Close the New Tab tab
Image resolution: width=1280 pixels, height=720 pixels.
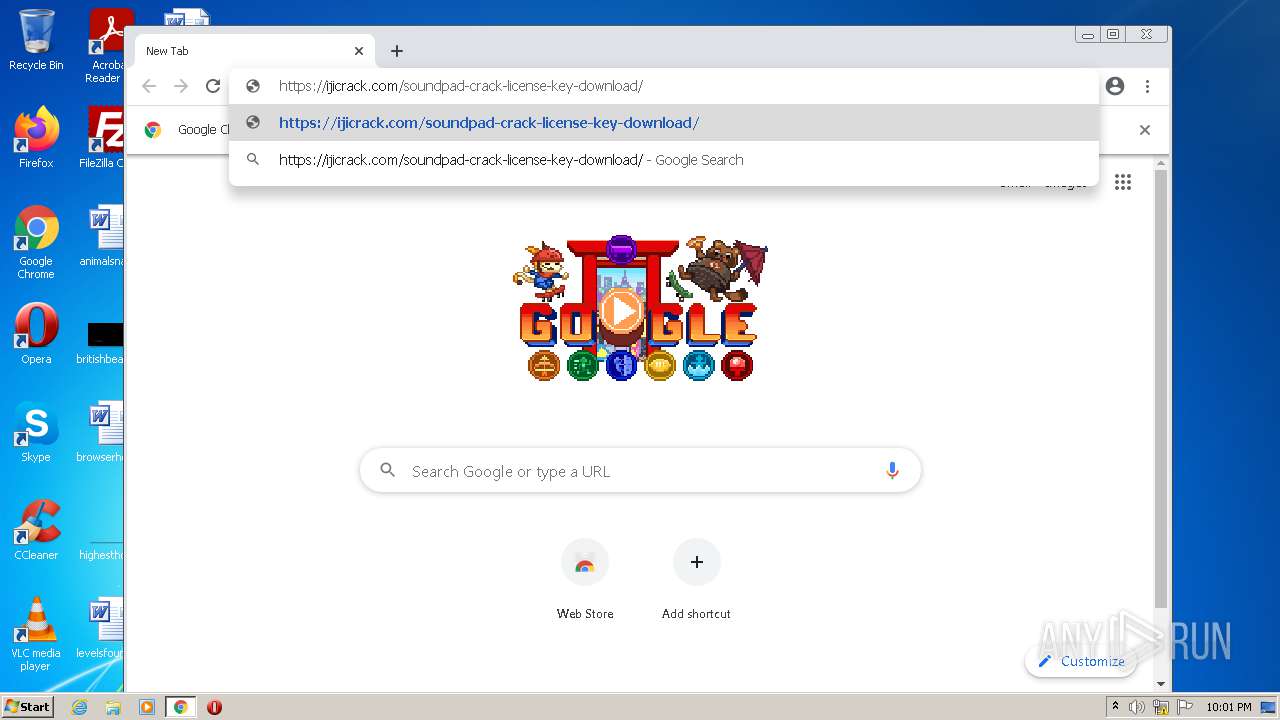pyautogui.click(x=359, y=51)
